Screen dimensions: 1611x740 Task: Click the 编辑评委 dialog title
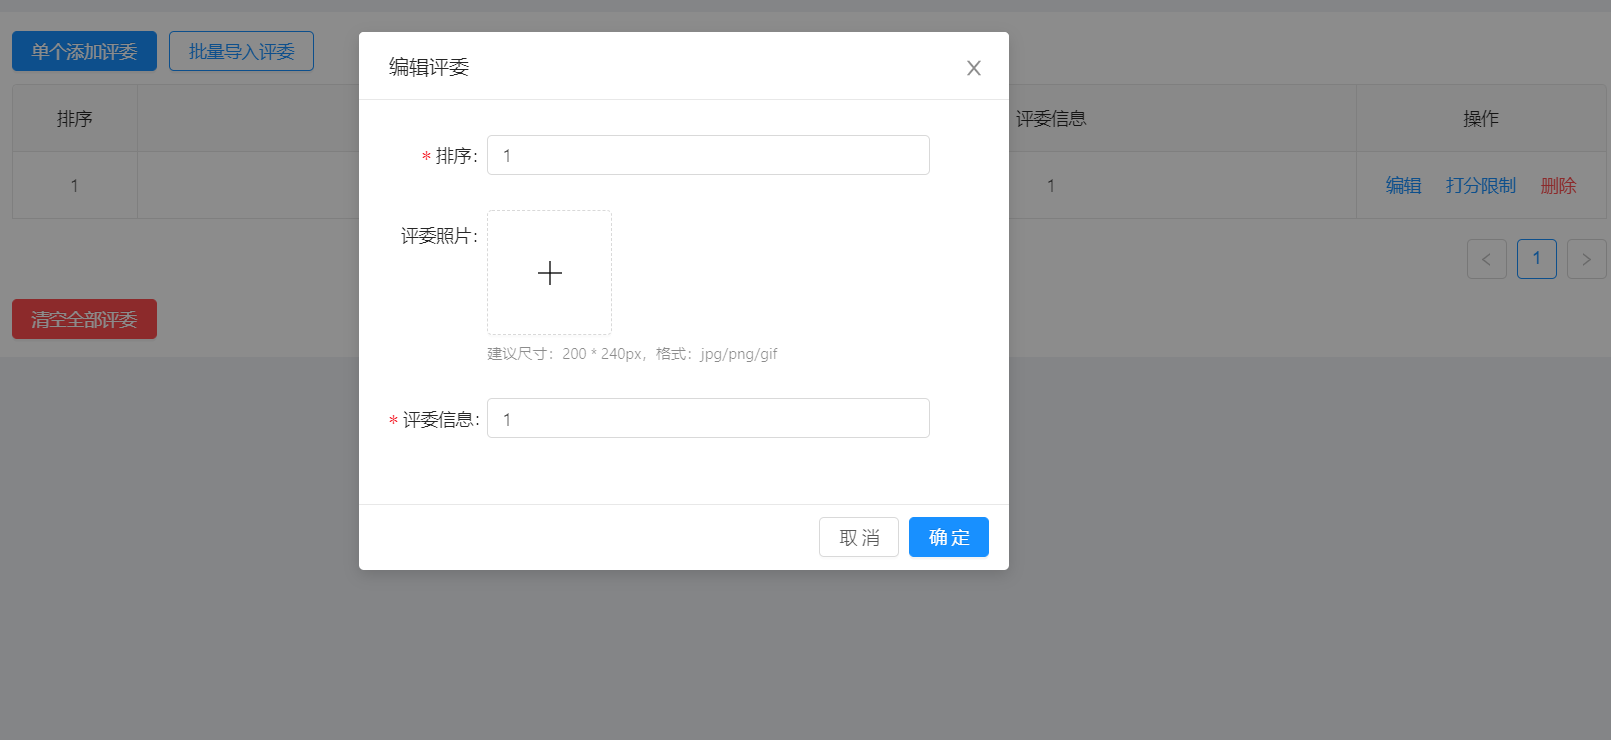(429, 67)
